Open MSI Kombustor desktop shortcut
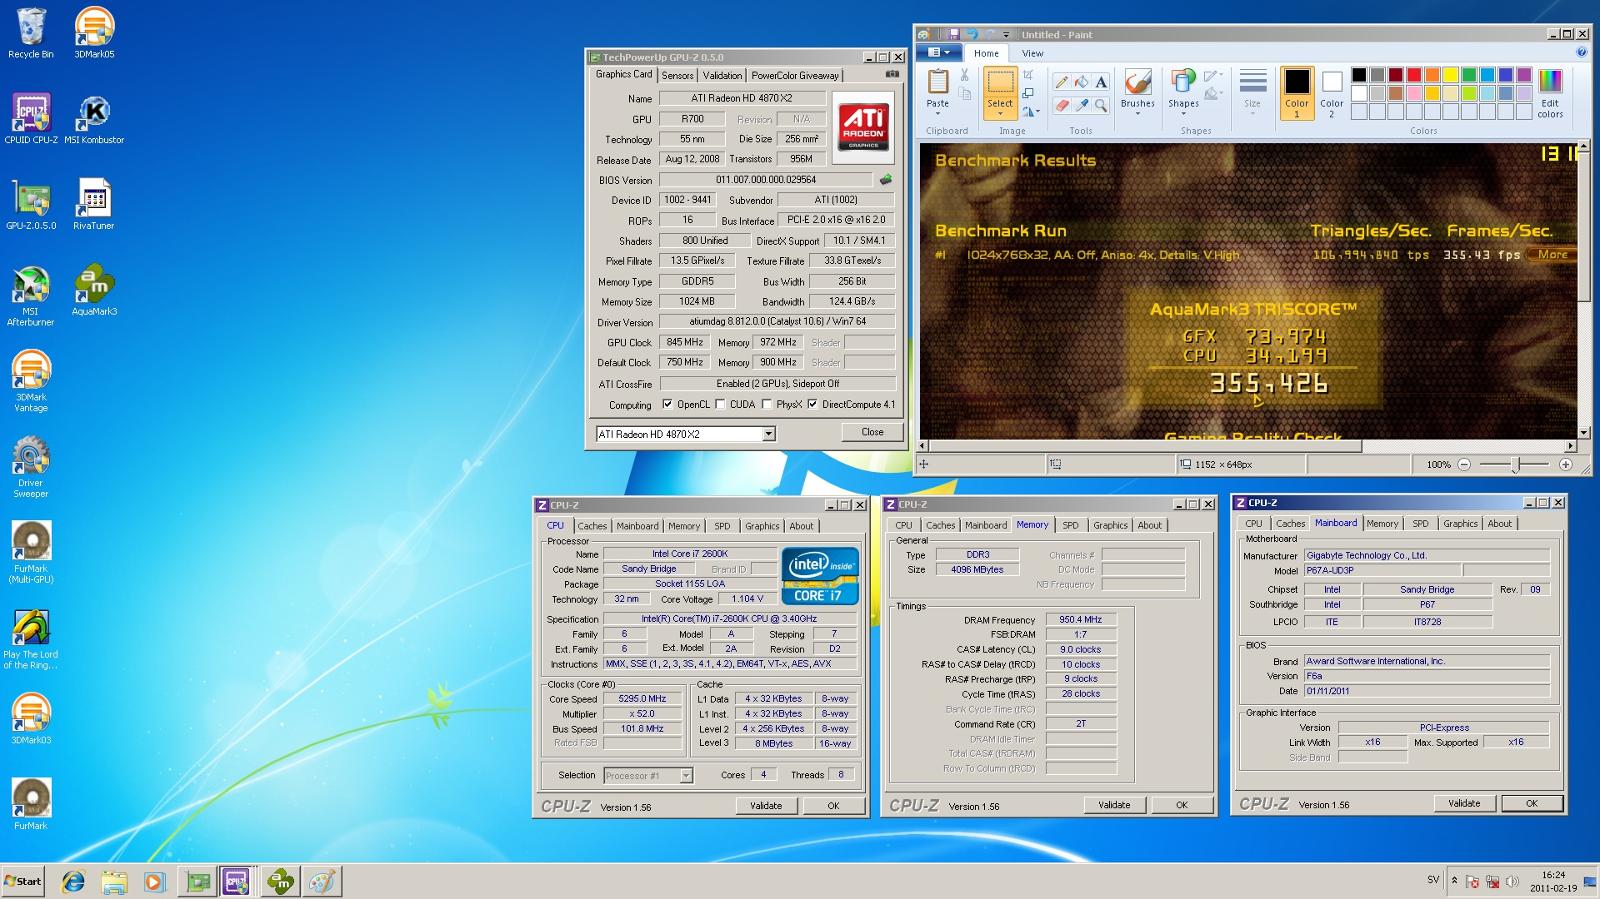 (94, 119)
